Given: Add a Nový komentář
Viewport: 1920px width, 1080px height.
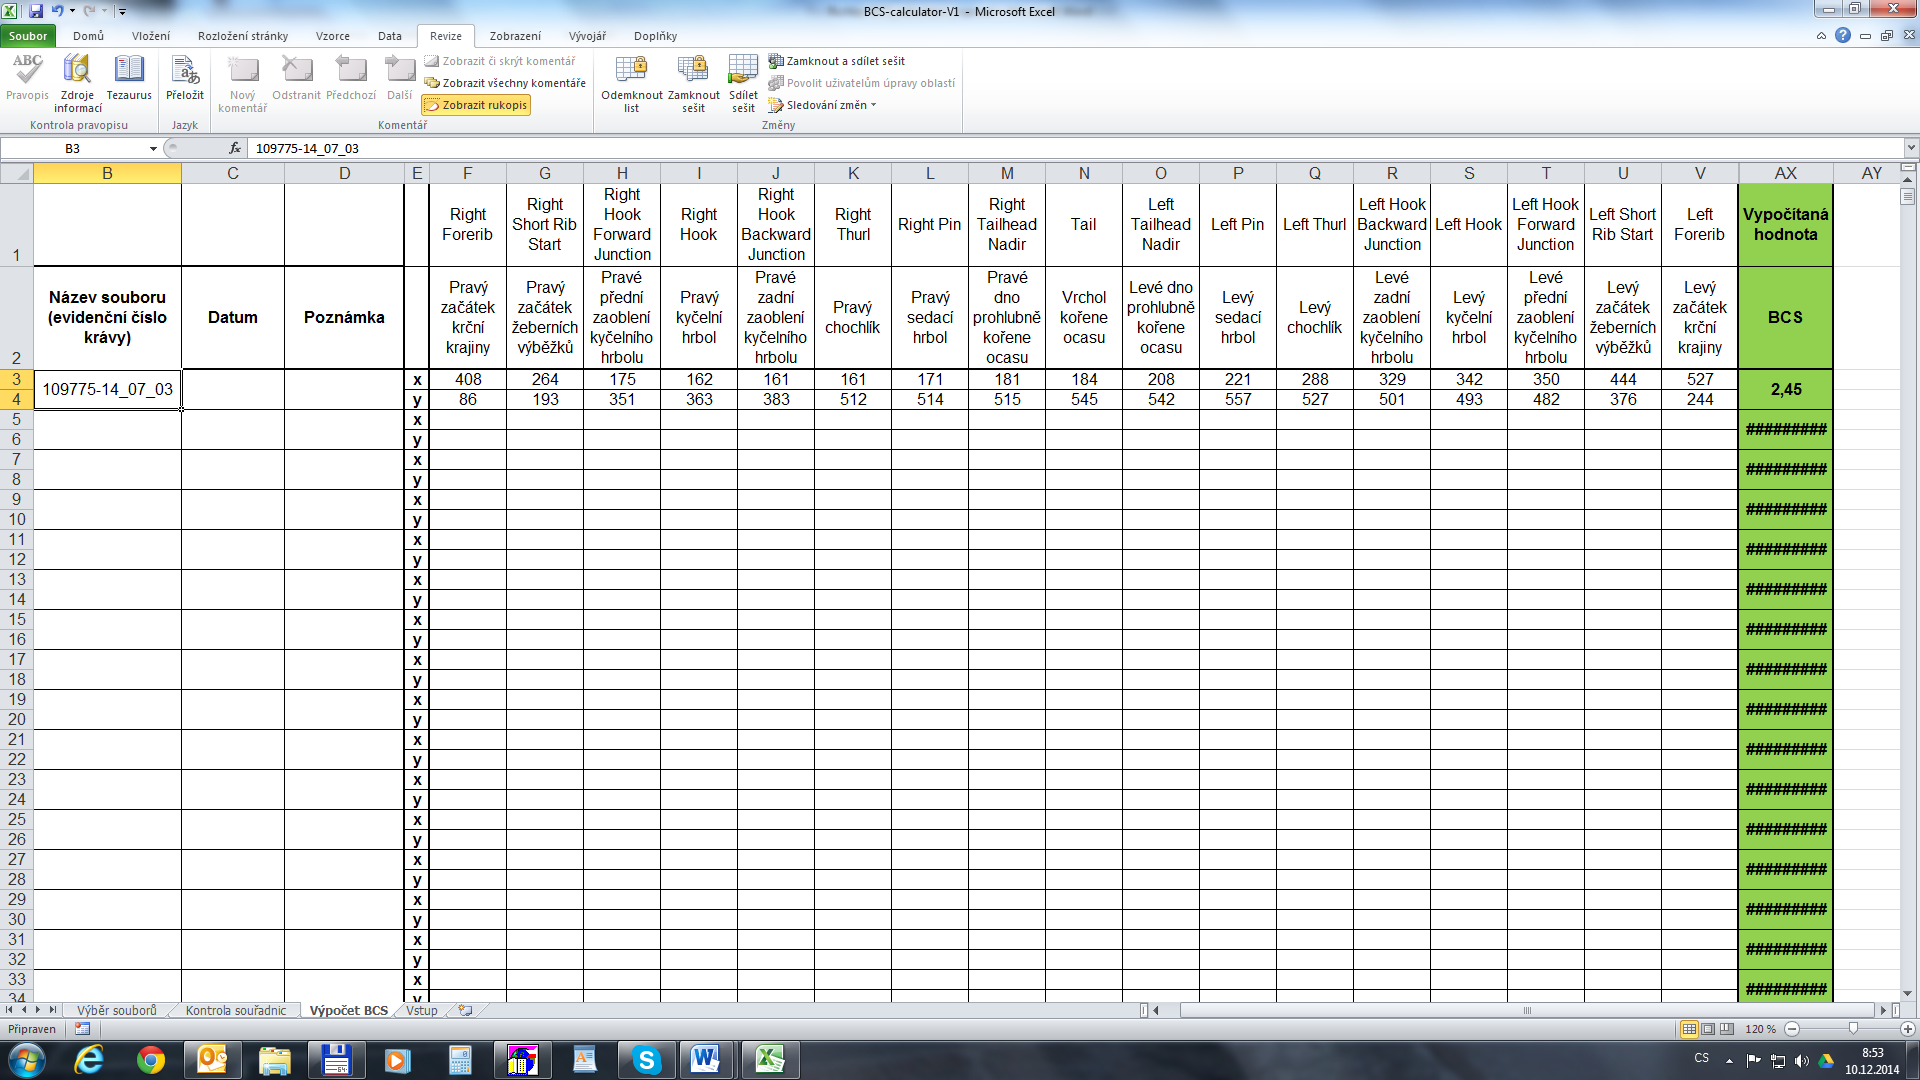Looking at the screenshot, I should click(242, 83).
